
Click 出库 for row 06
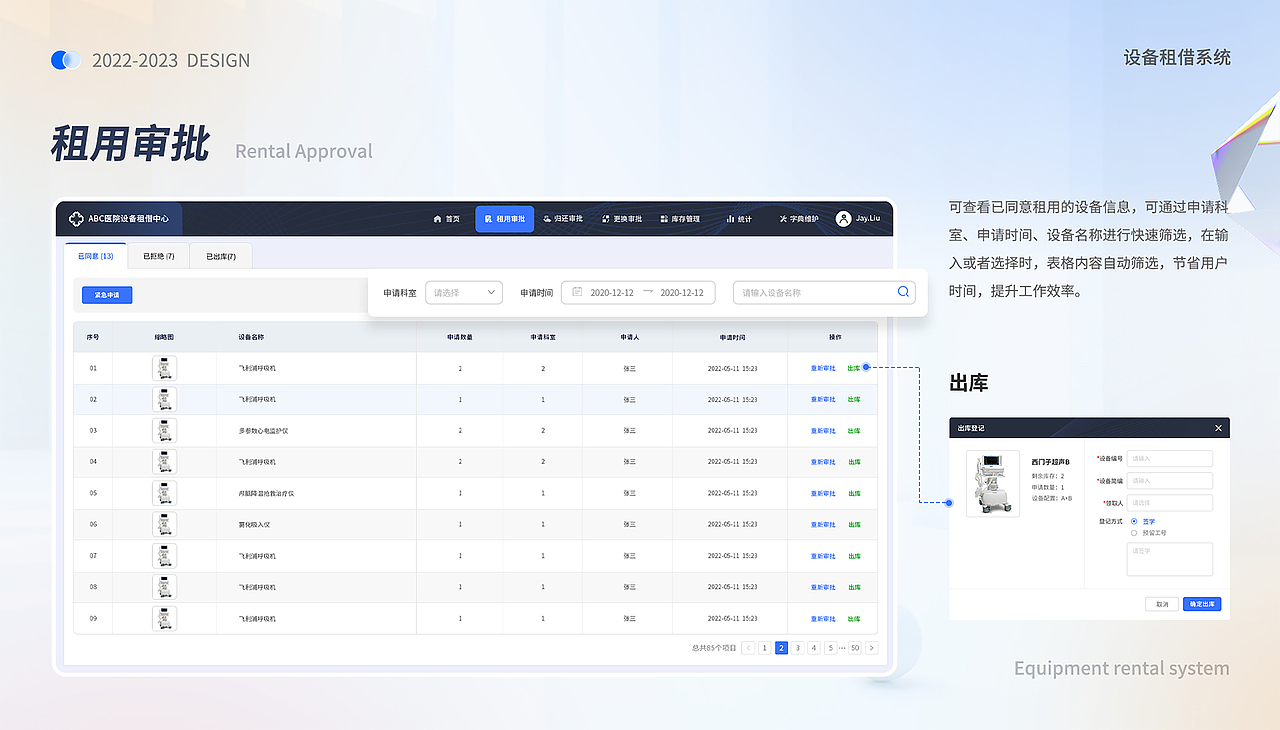[854, 525]
